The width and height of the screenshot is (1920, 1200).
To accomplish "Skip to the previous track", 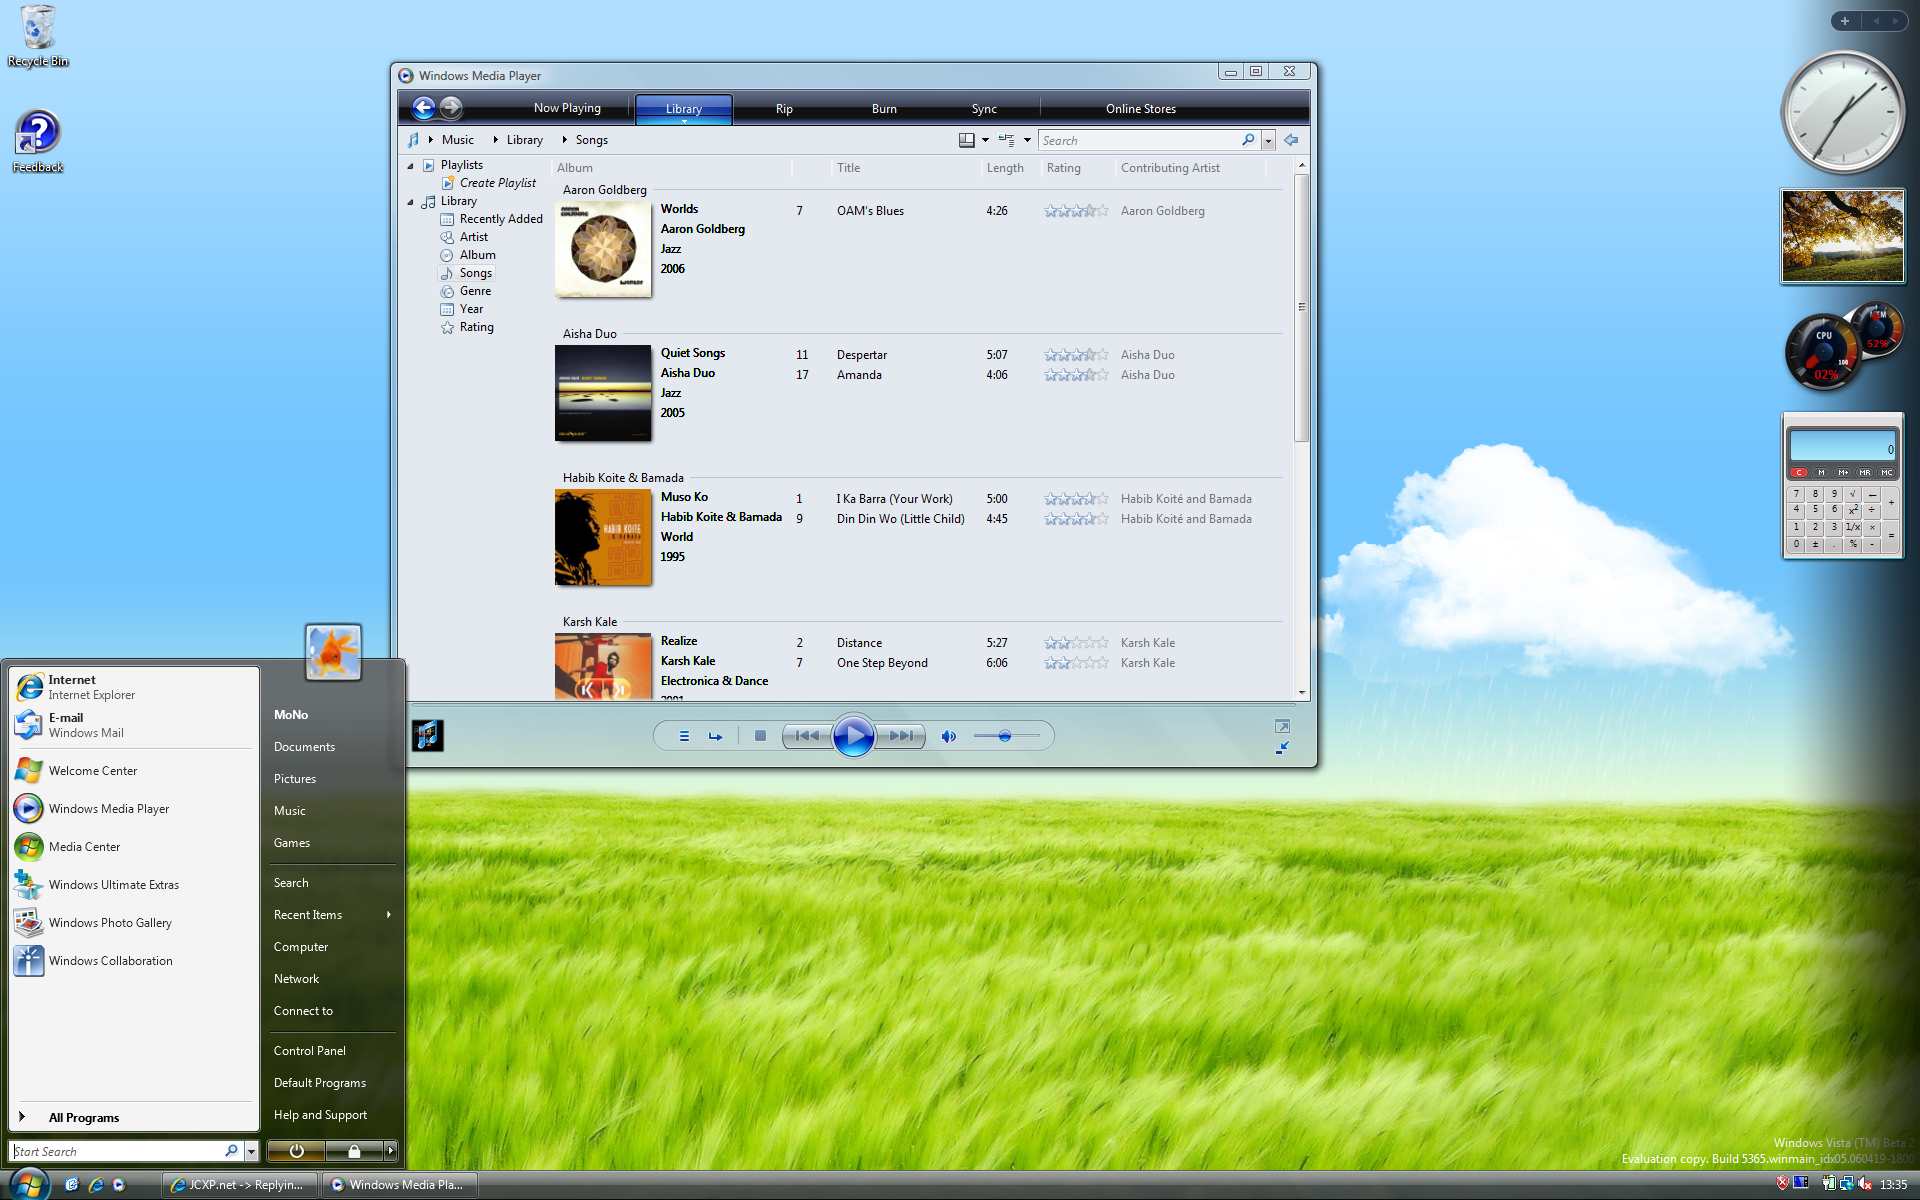I will point(807,736).
